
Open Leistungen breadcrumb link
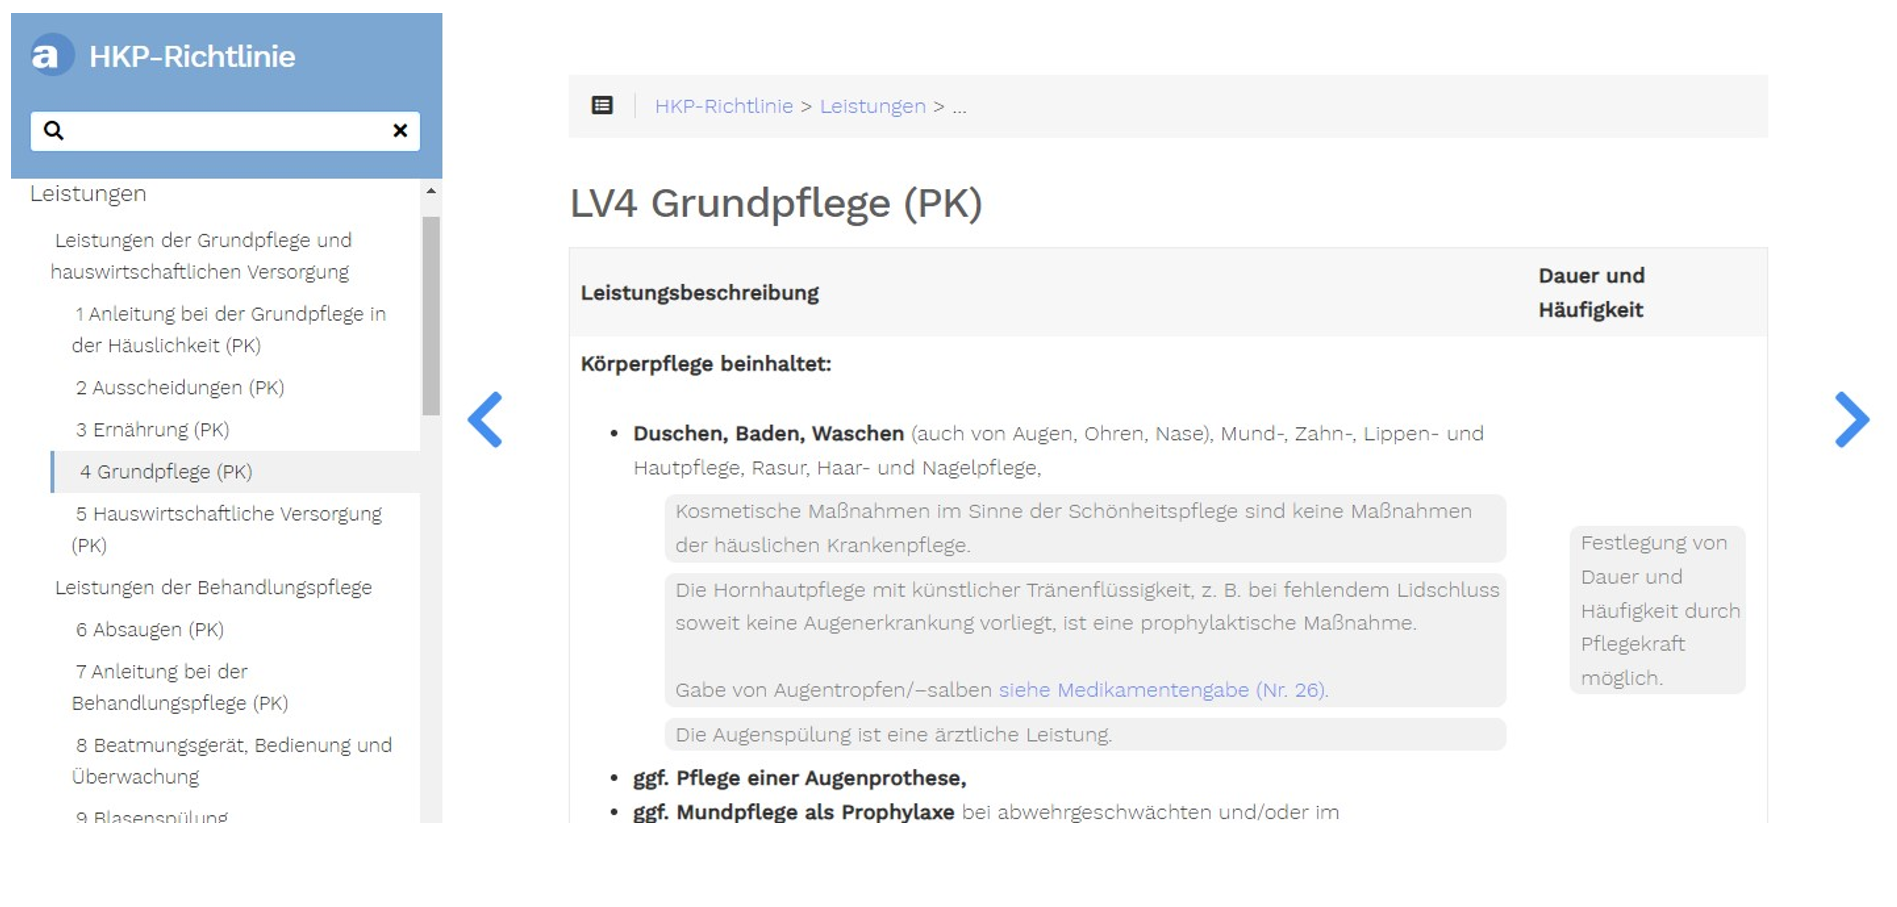[x=872, y=107]
